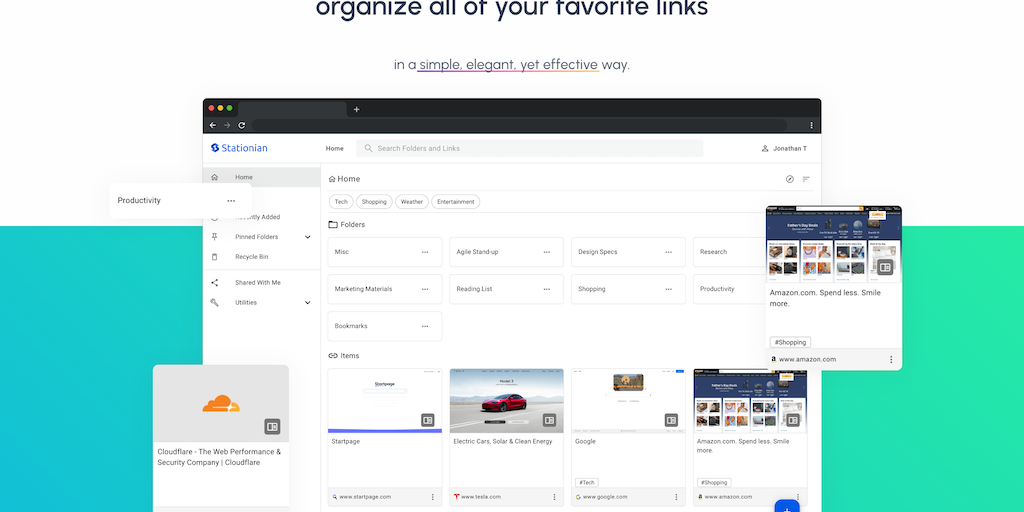The height and width of the screenshot is (512, 1024).
Task: Toggle preview on Google card
Action: 671,421
